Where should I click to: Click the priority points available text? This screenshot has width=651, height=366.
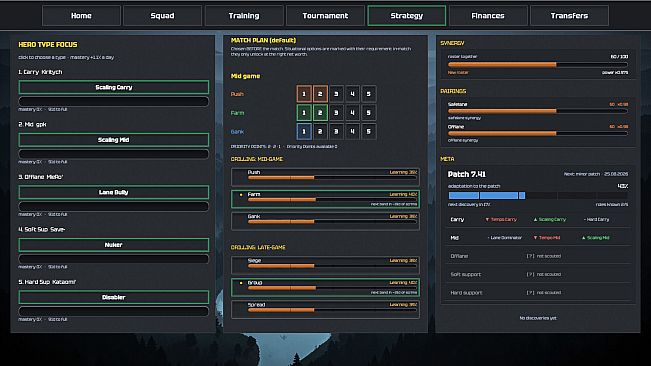click(x=312, y=146)
